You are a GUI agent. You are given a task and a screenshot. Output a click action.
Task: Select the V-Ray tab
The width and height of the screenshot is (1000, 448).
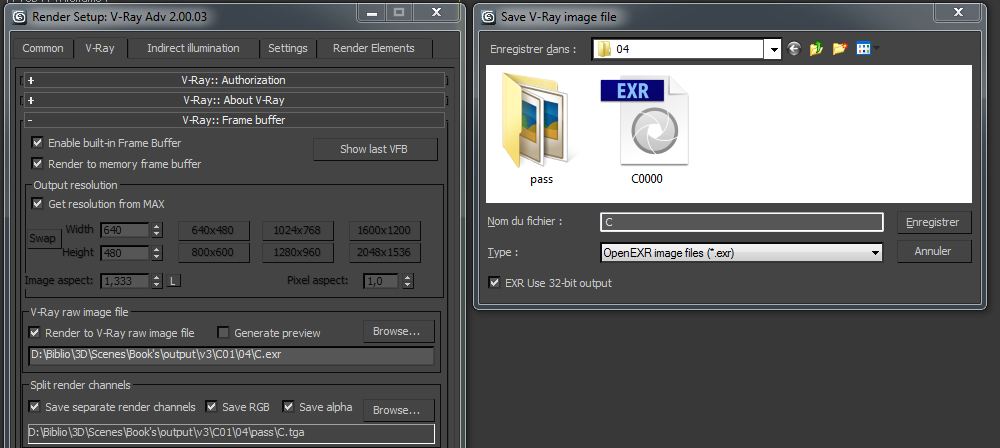100,49
